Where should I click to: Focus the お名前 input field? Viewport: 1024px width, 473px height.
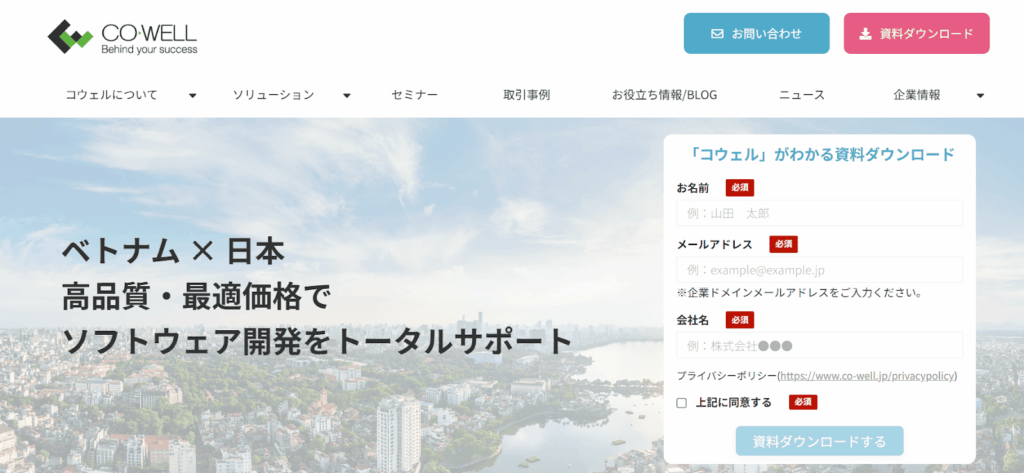[x=819, y=213]
